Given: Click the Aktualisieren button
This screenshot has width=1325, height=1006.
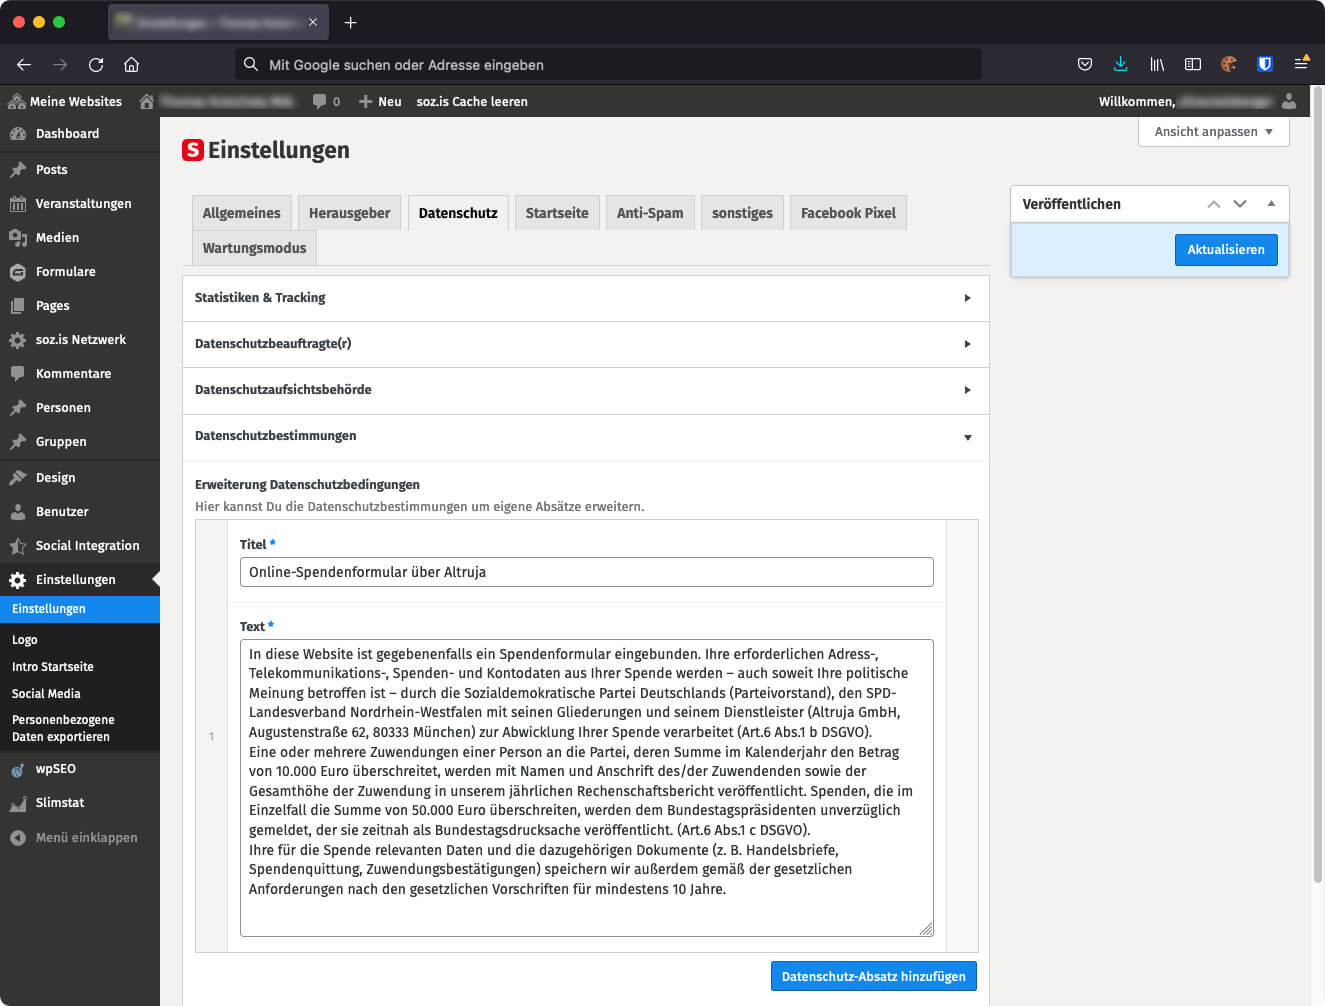Looking at the screenshot, I should coord(1225,250).
